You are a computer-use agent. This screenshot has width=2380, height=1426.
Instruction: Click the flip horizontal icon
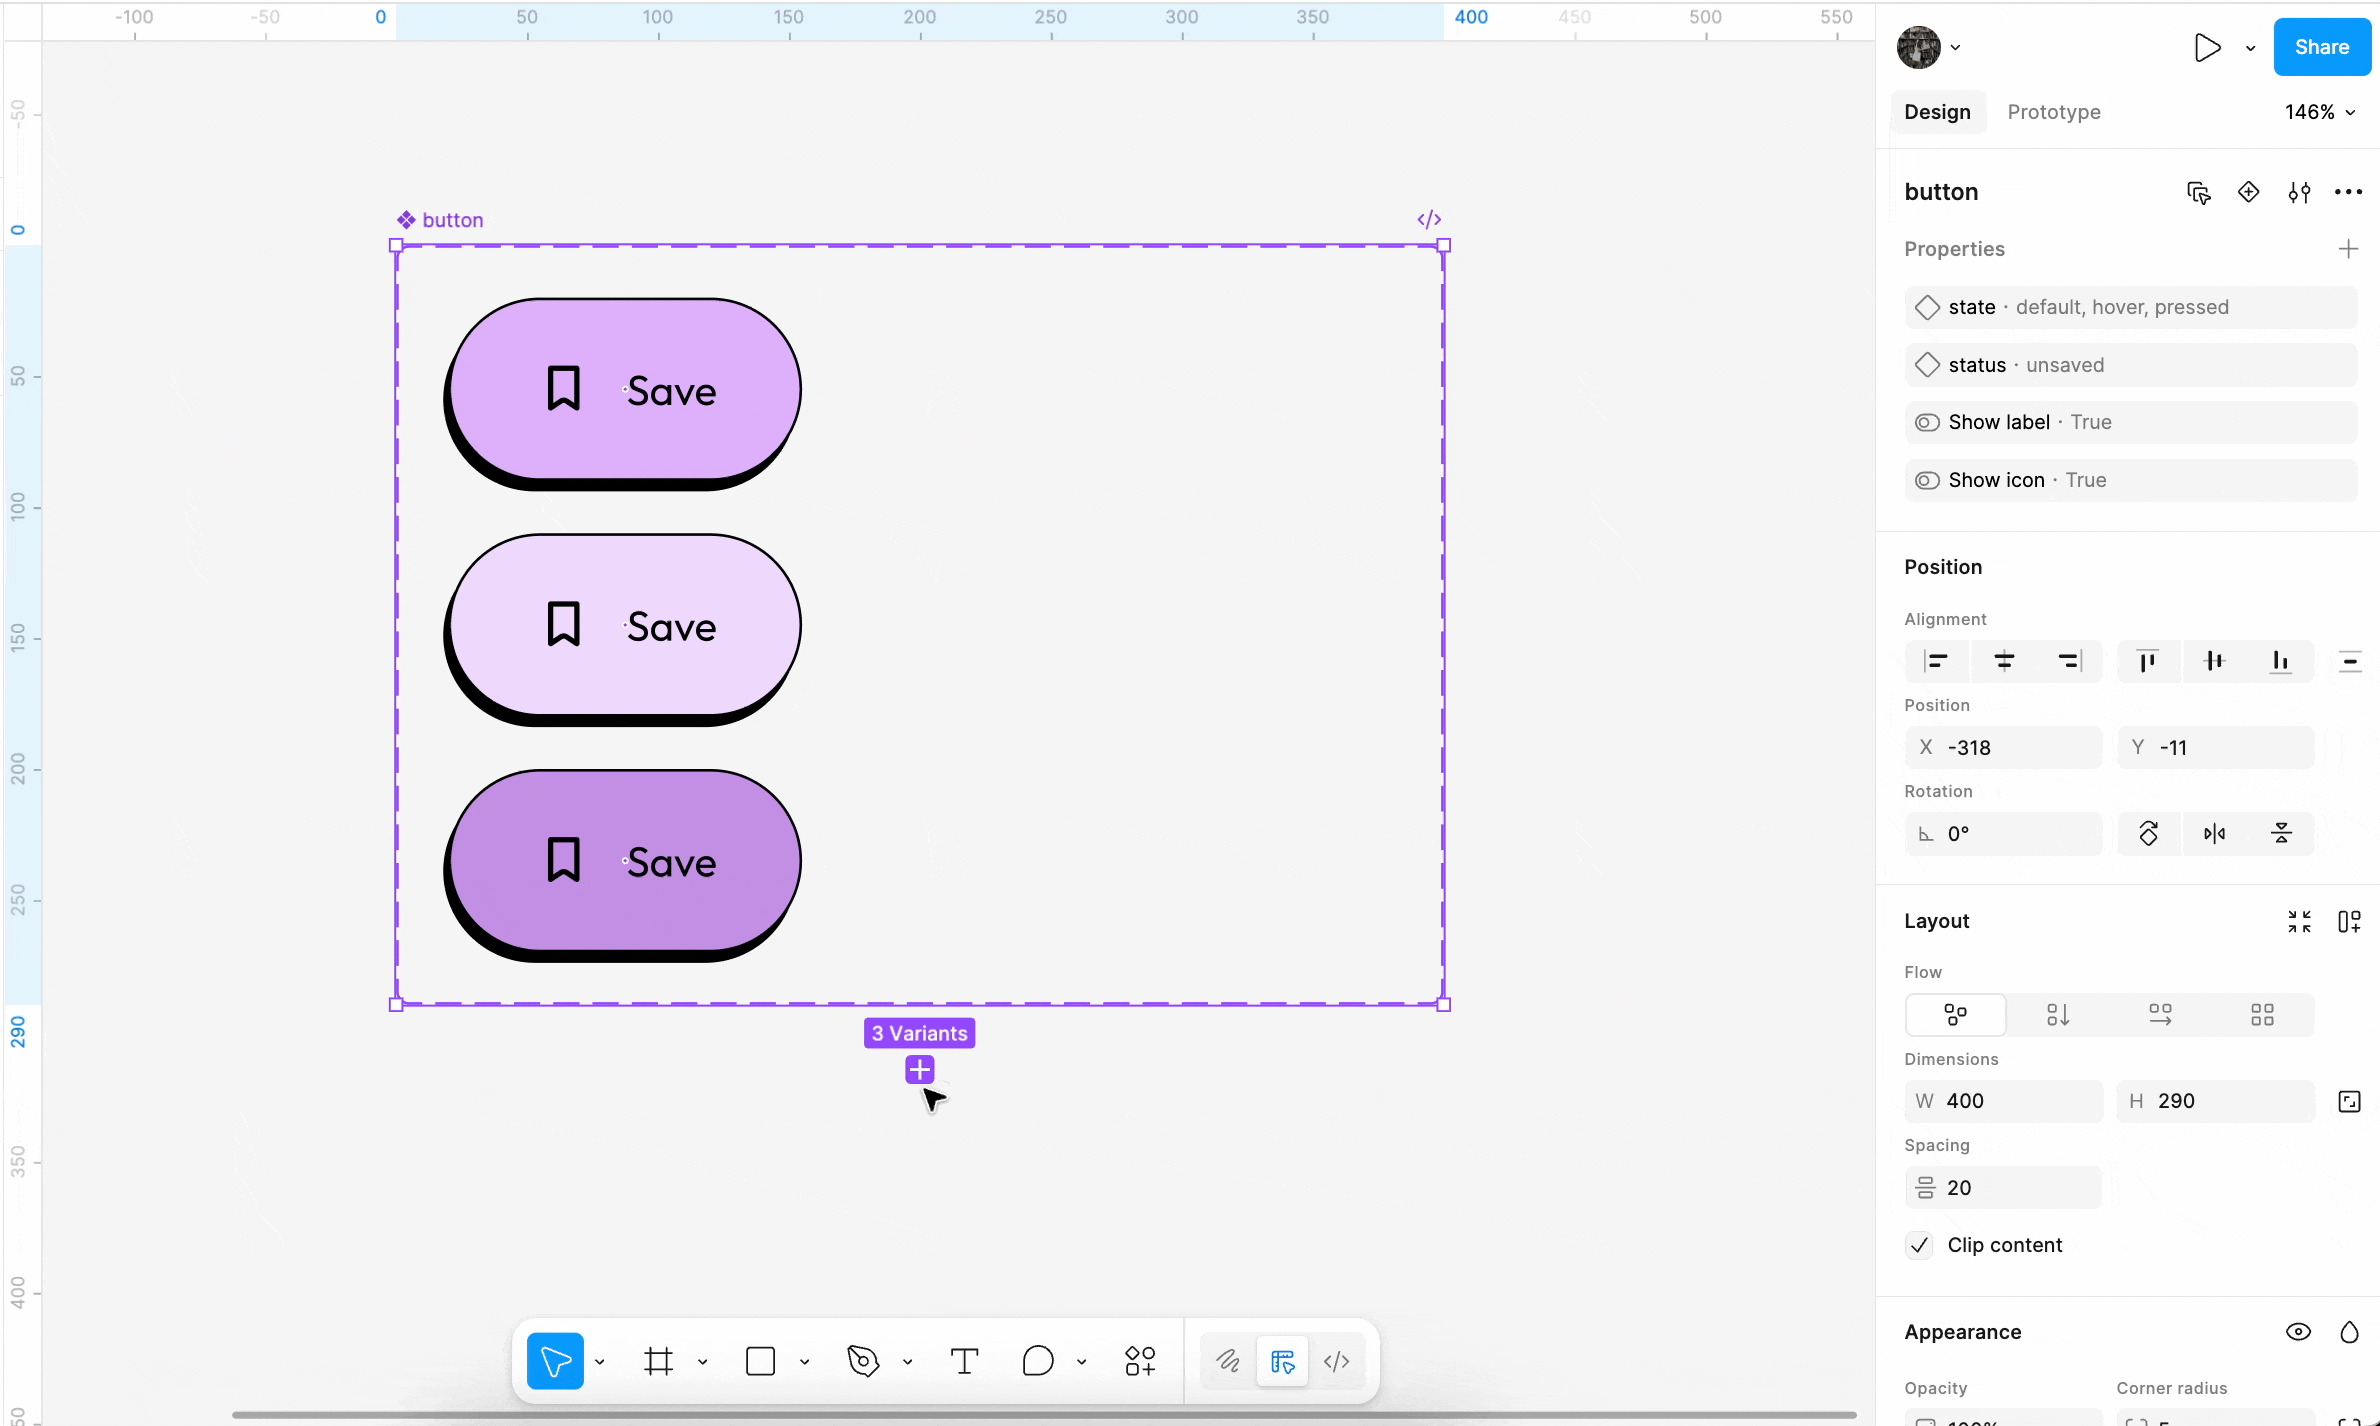[2215, 834]
